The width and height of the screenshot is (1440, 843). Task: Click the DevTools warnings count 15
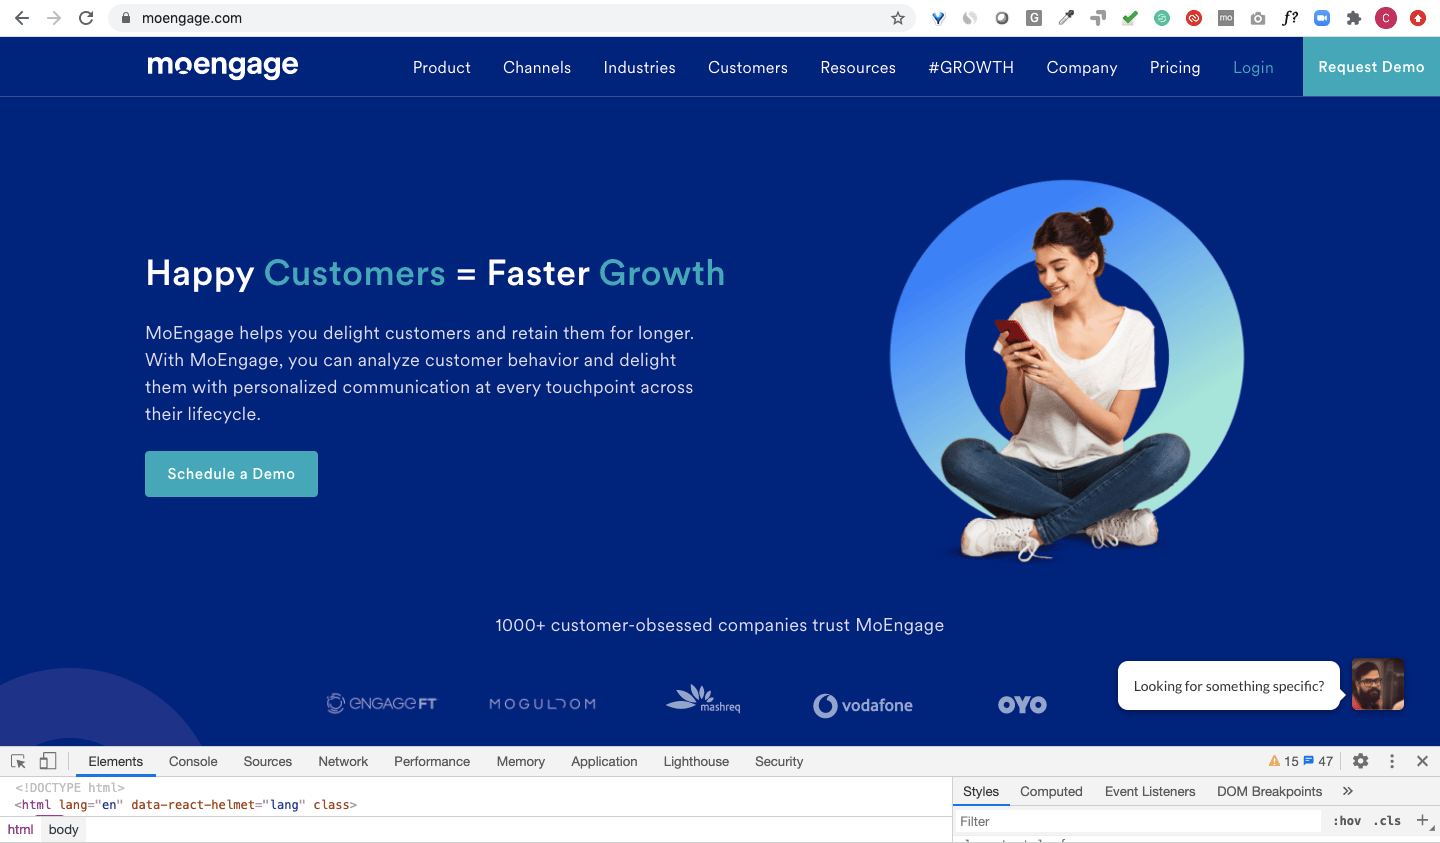pos(1284,761)
